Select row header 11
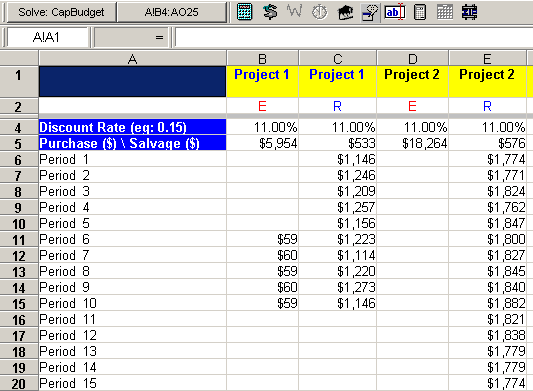Screen dimensions: 533x391 (19, 239)
